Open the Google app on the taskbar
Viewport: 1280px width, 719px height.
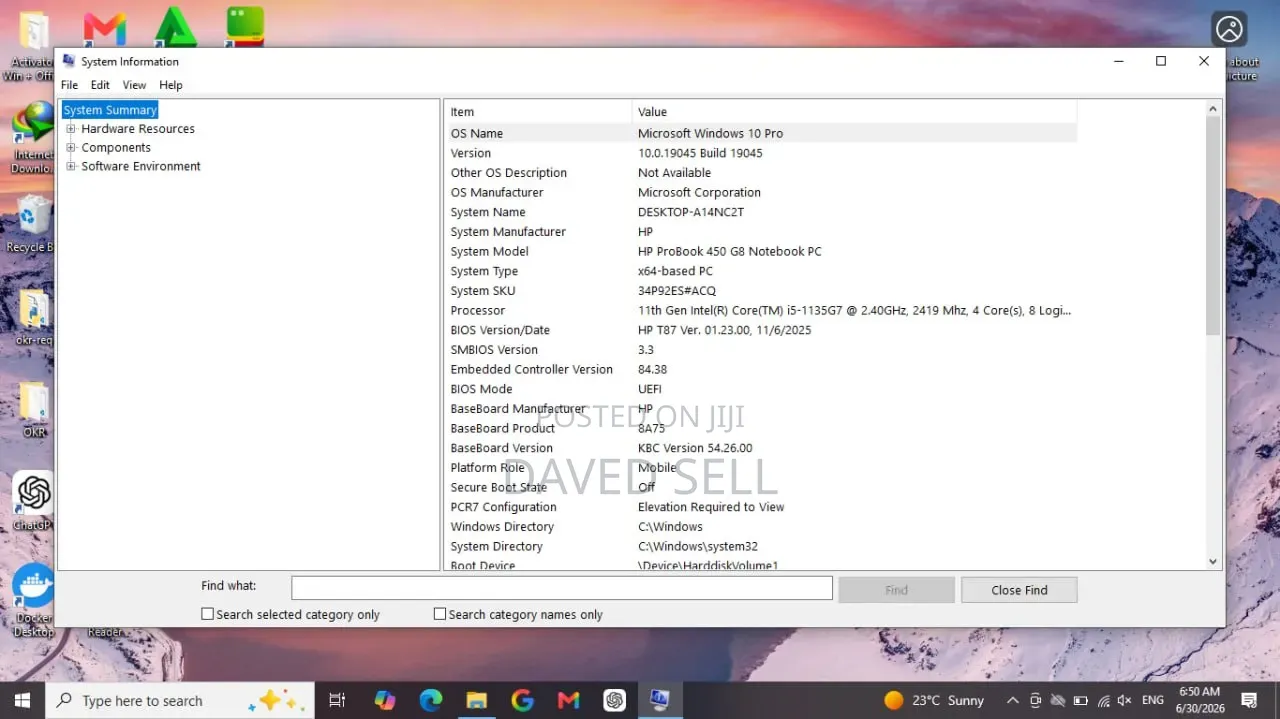click(522, 700)
